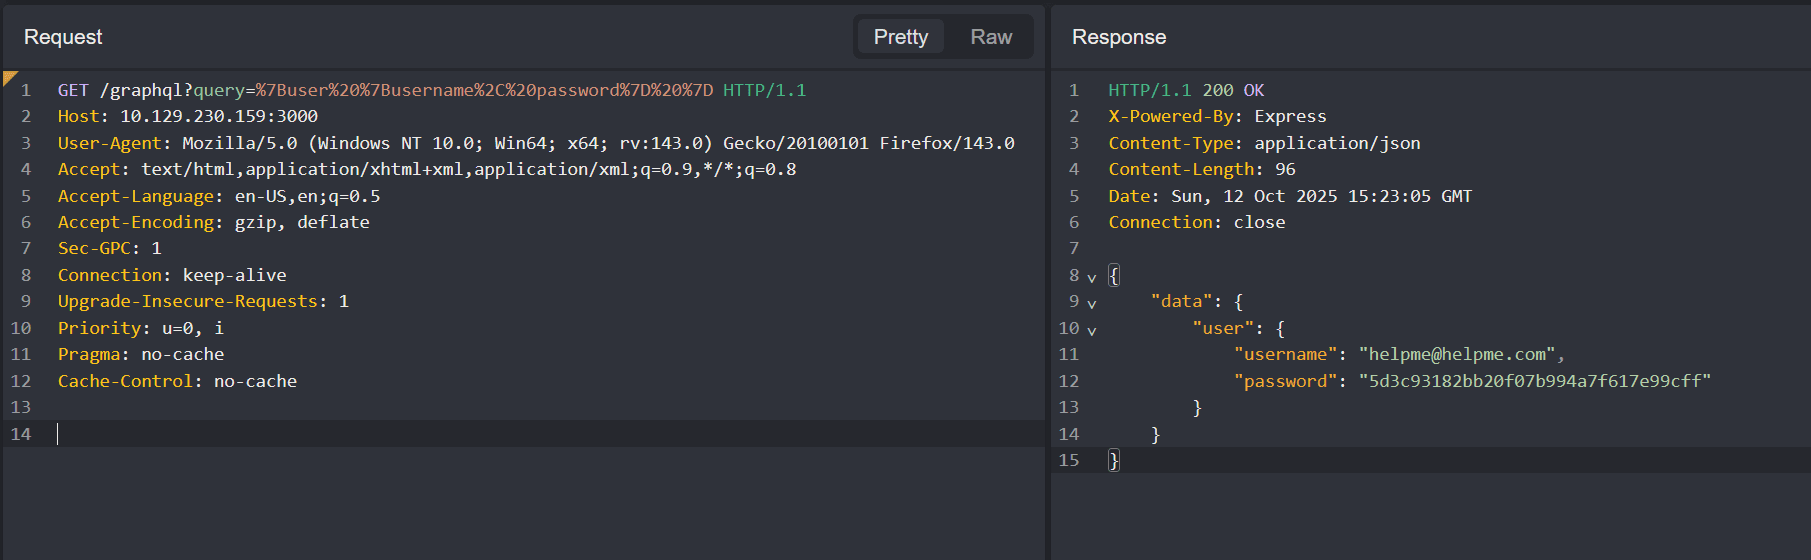Image resolution: width=1811 pixels, height=560 pixels.
Task: Click the GET method in the request line
Action: [x=73, y=90]
